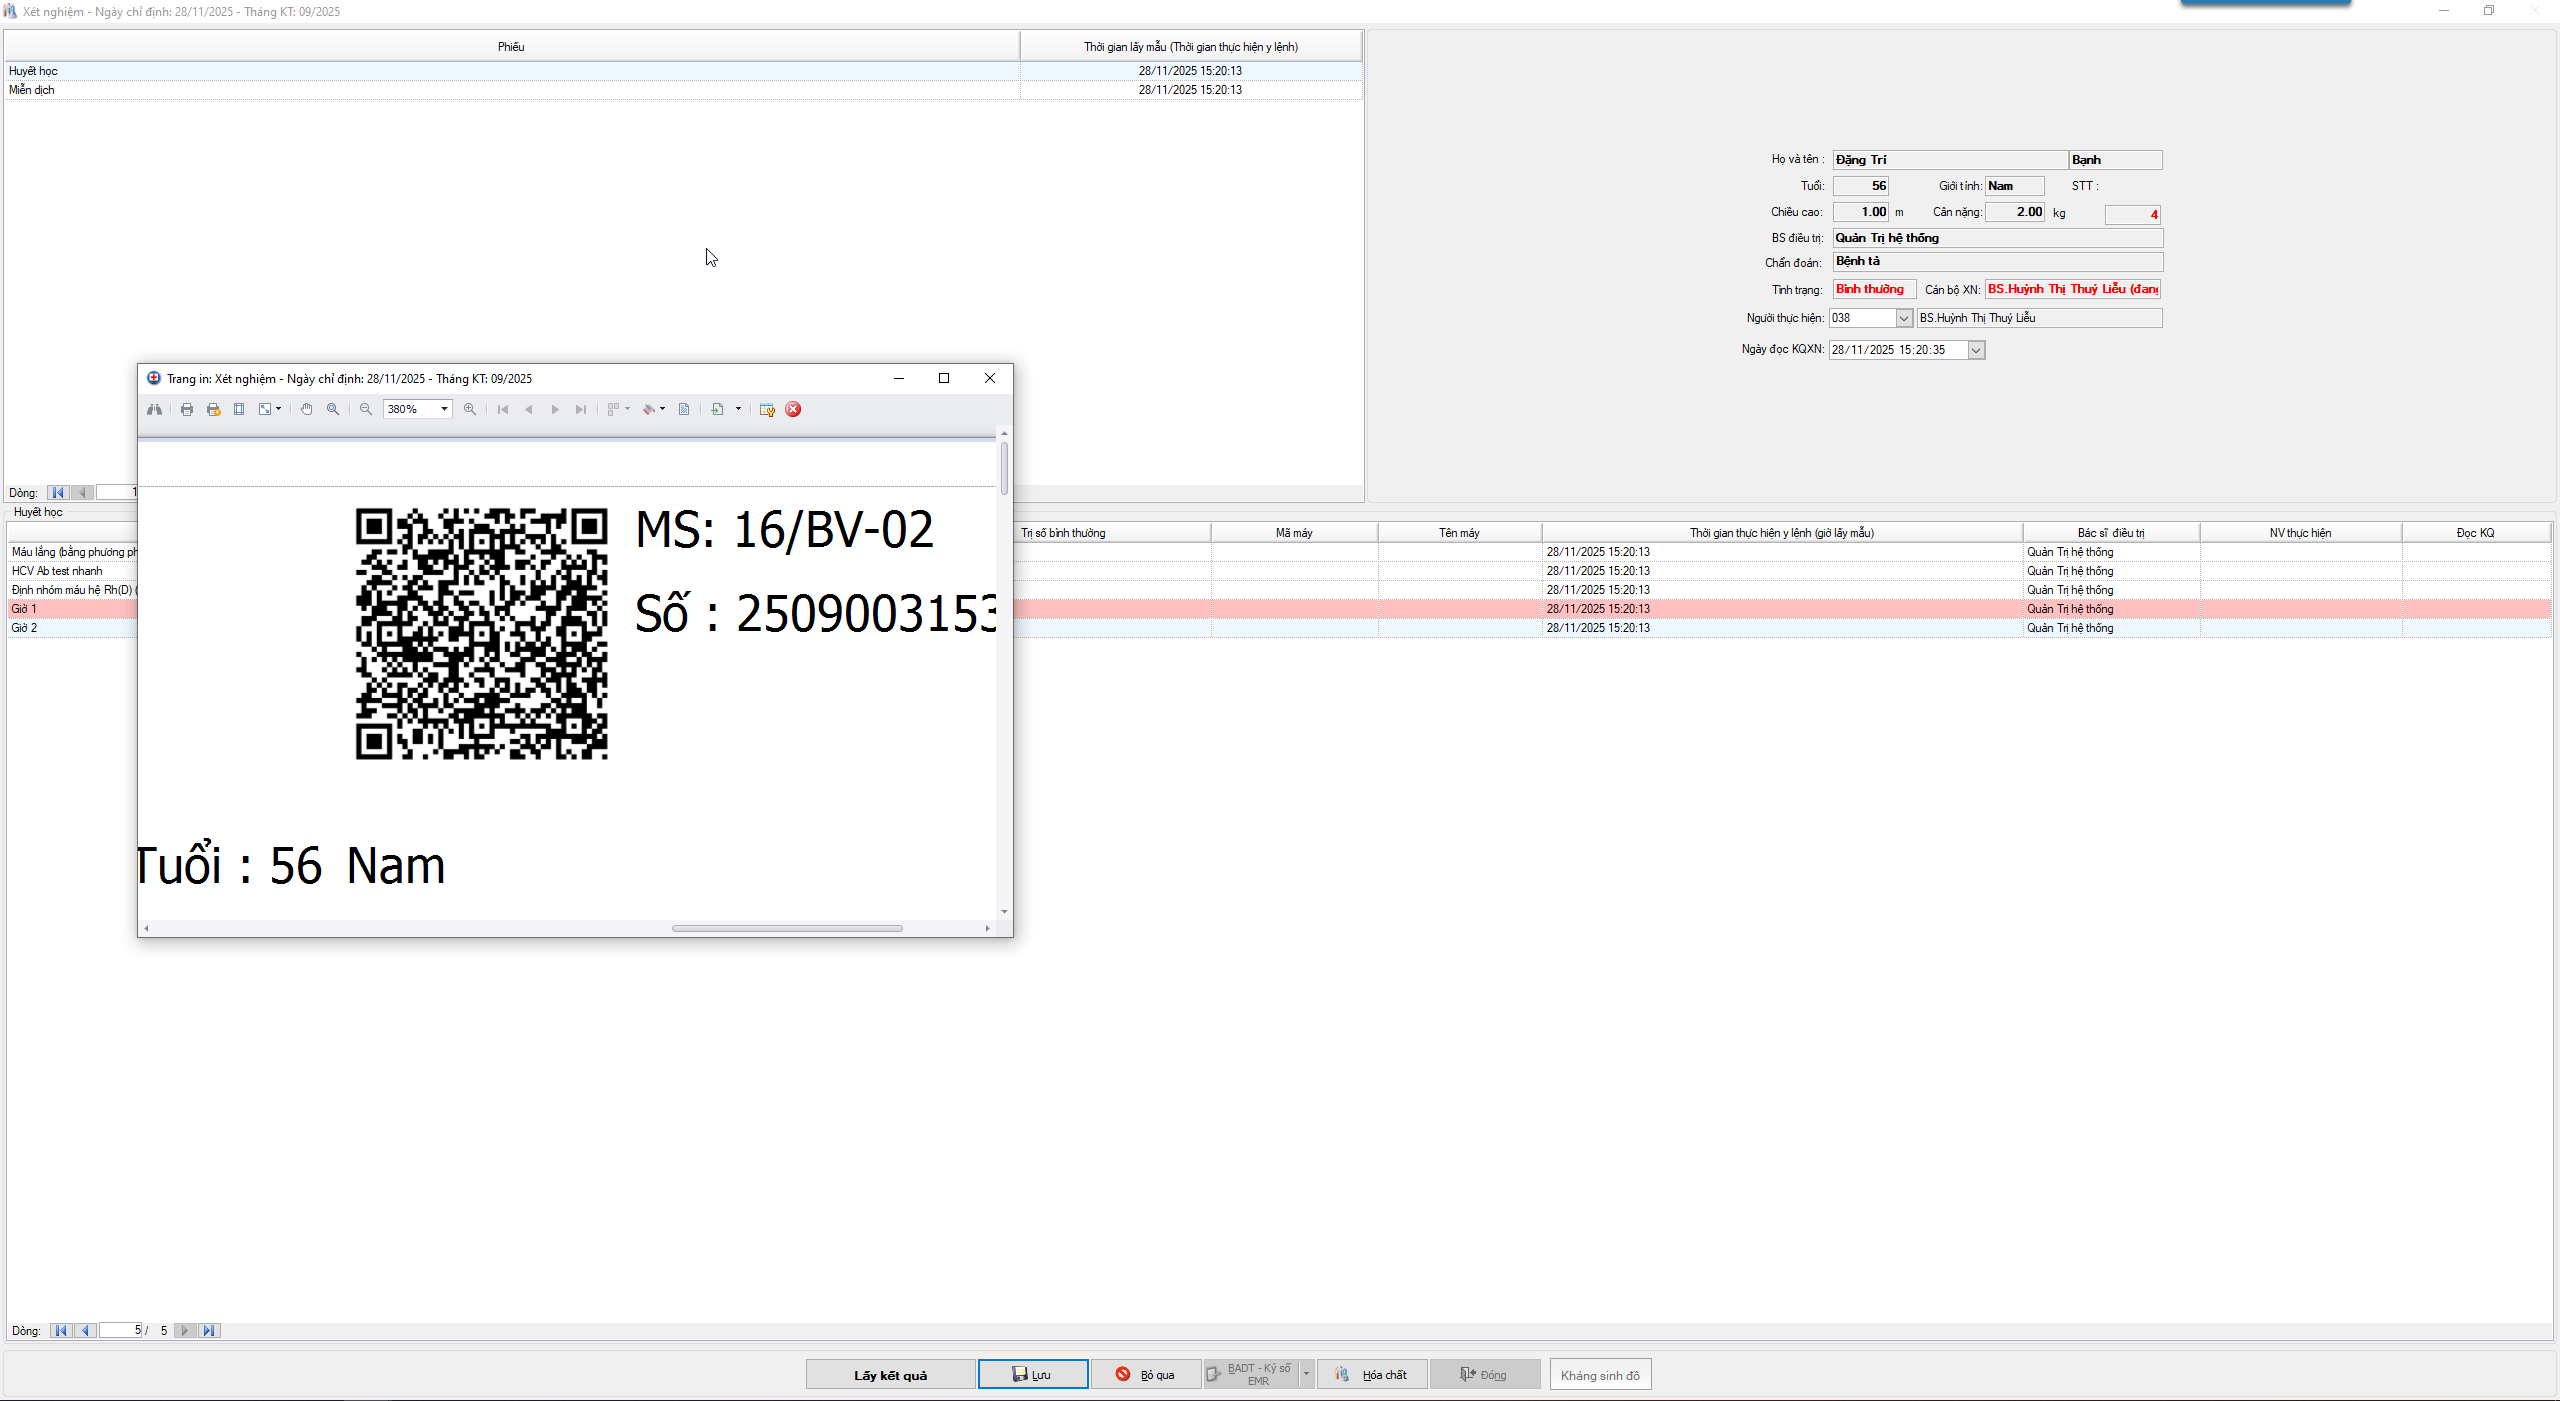Screen dimensions: 2560x1401
Task: Click the red close preview icon
Action: (793, 409)
